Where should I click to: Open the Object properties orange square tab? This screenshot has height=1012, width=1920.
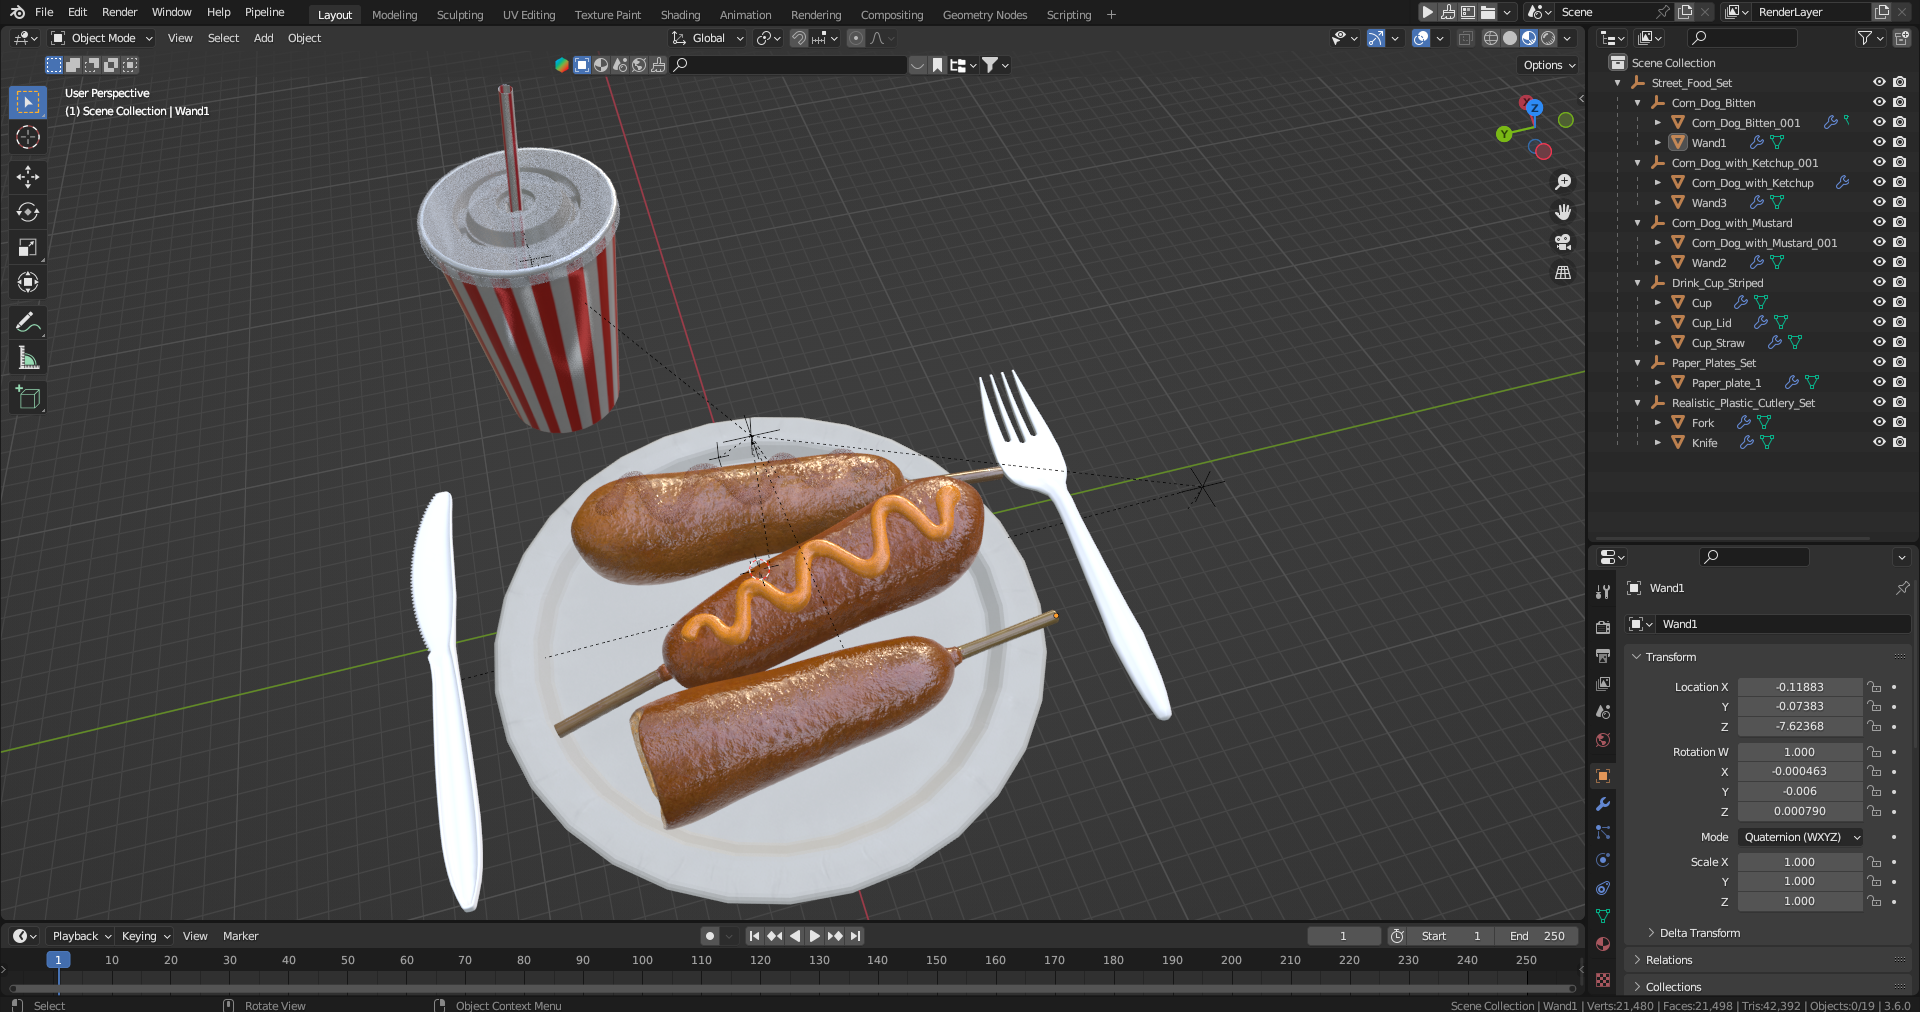pos(1603,776)
